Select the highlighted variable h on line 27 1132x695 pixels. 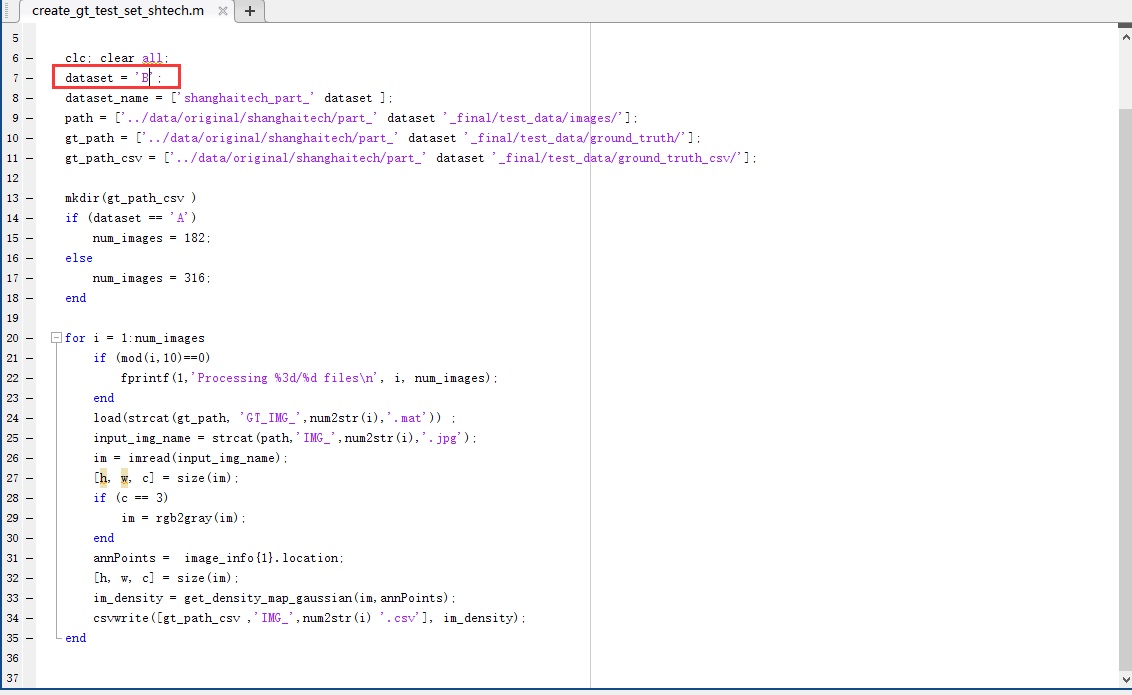click(101, 478)
